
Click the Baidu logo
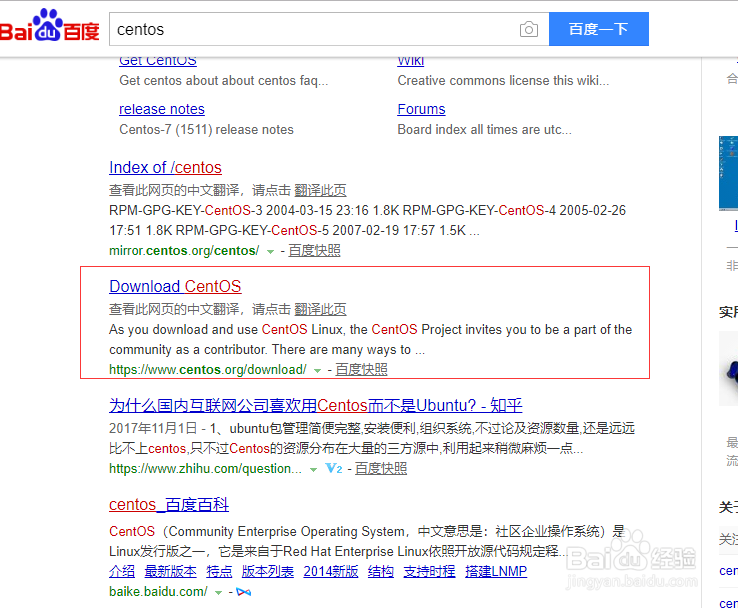click(49, 25)
